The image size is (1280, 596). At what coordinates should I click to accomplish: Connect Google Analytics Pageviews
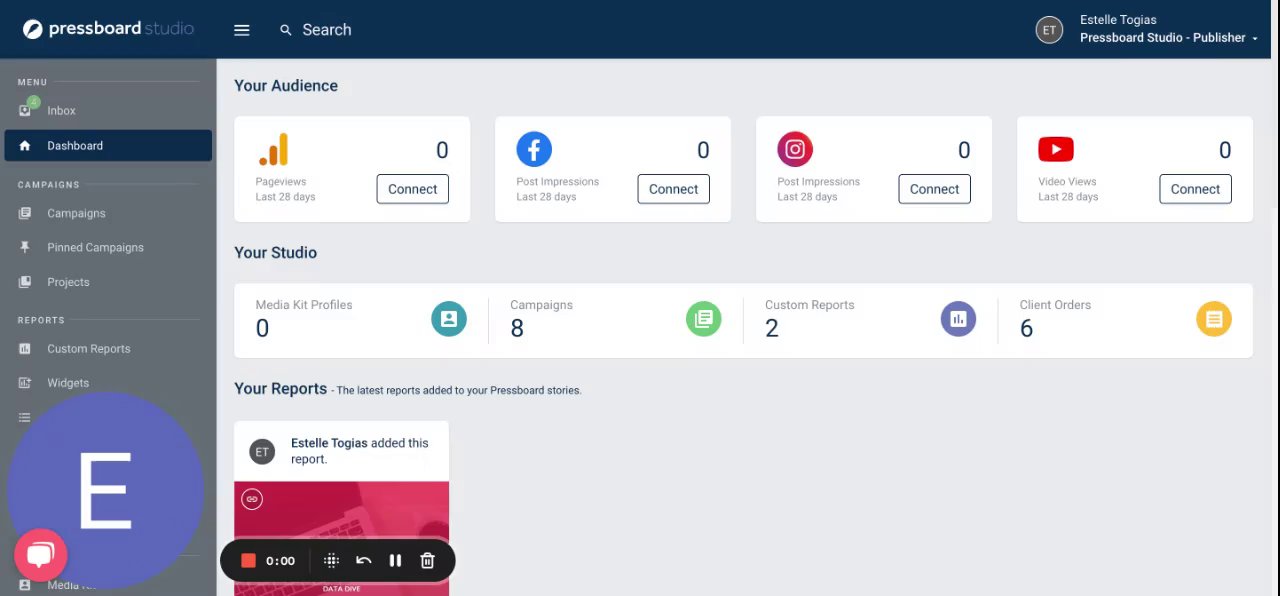click(412, 189)
